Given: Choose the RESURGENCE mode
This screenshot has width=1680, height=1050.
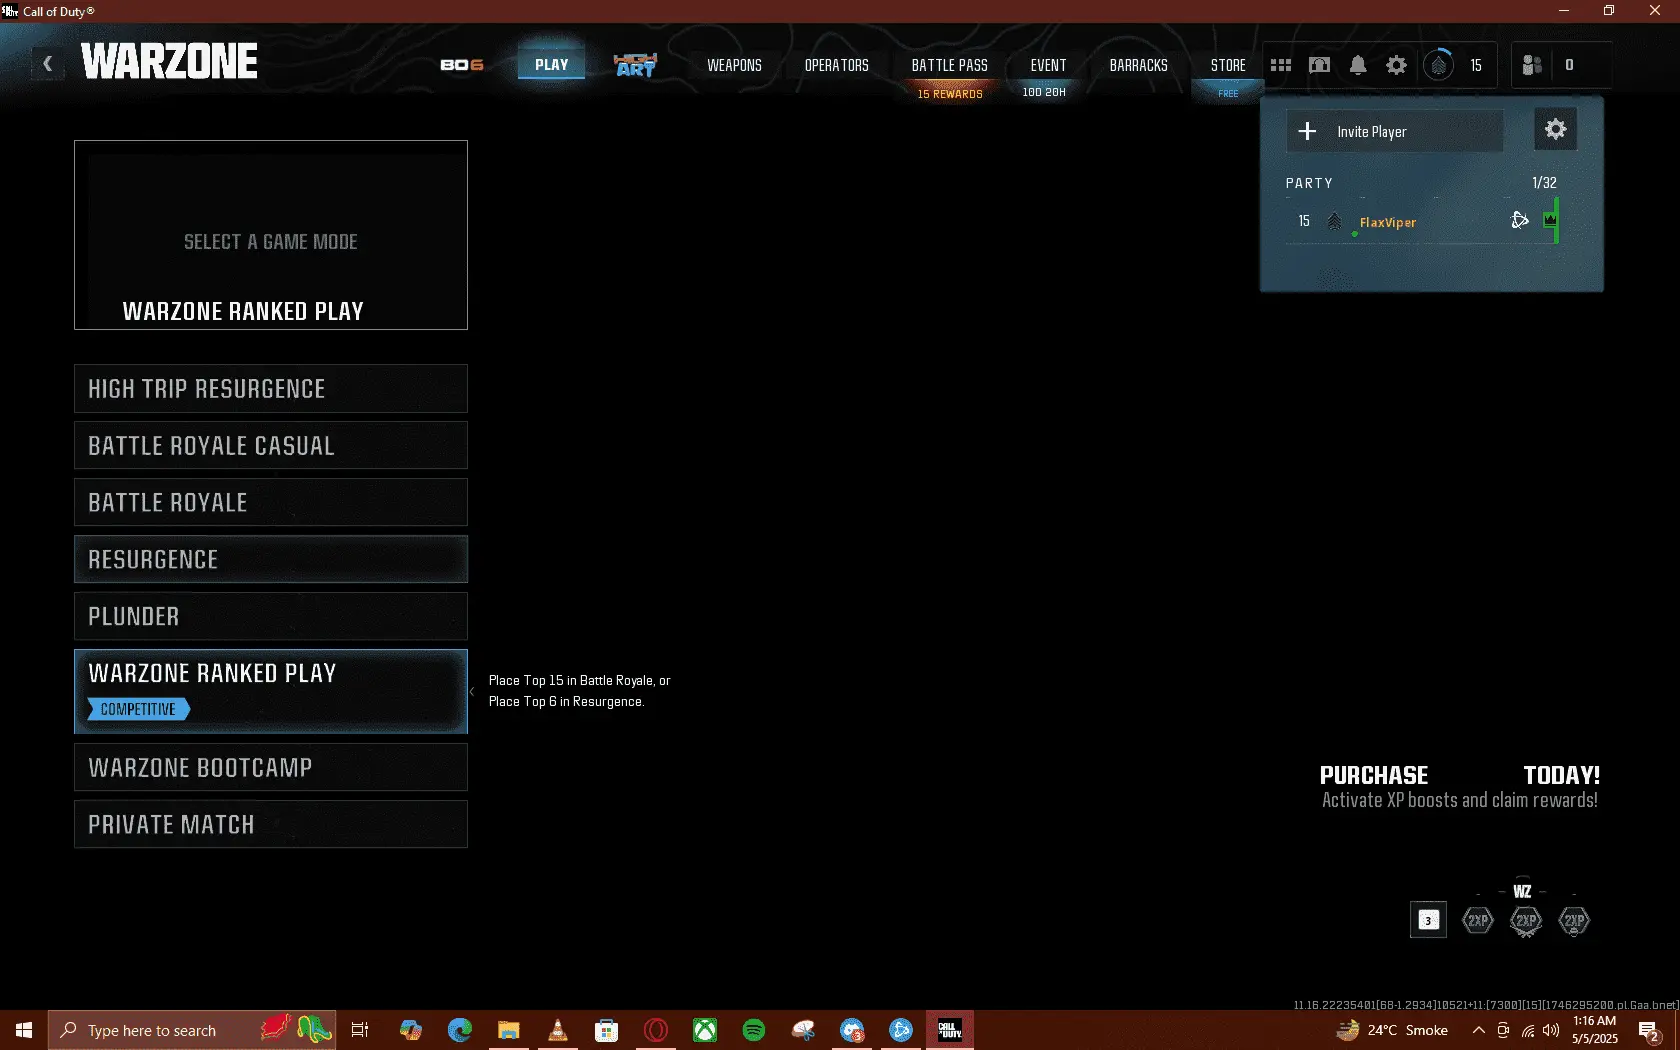Looking at the screenshot, I should click(271, 559).
